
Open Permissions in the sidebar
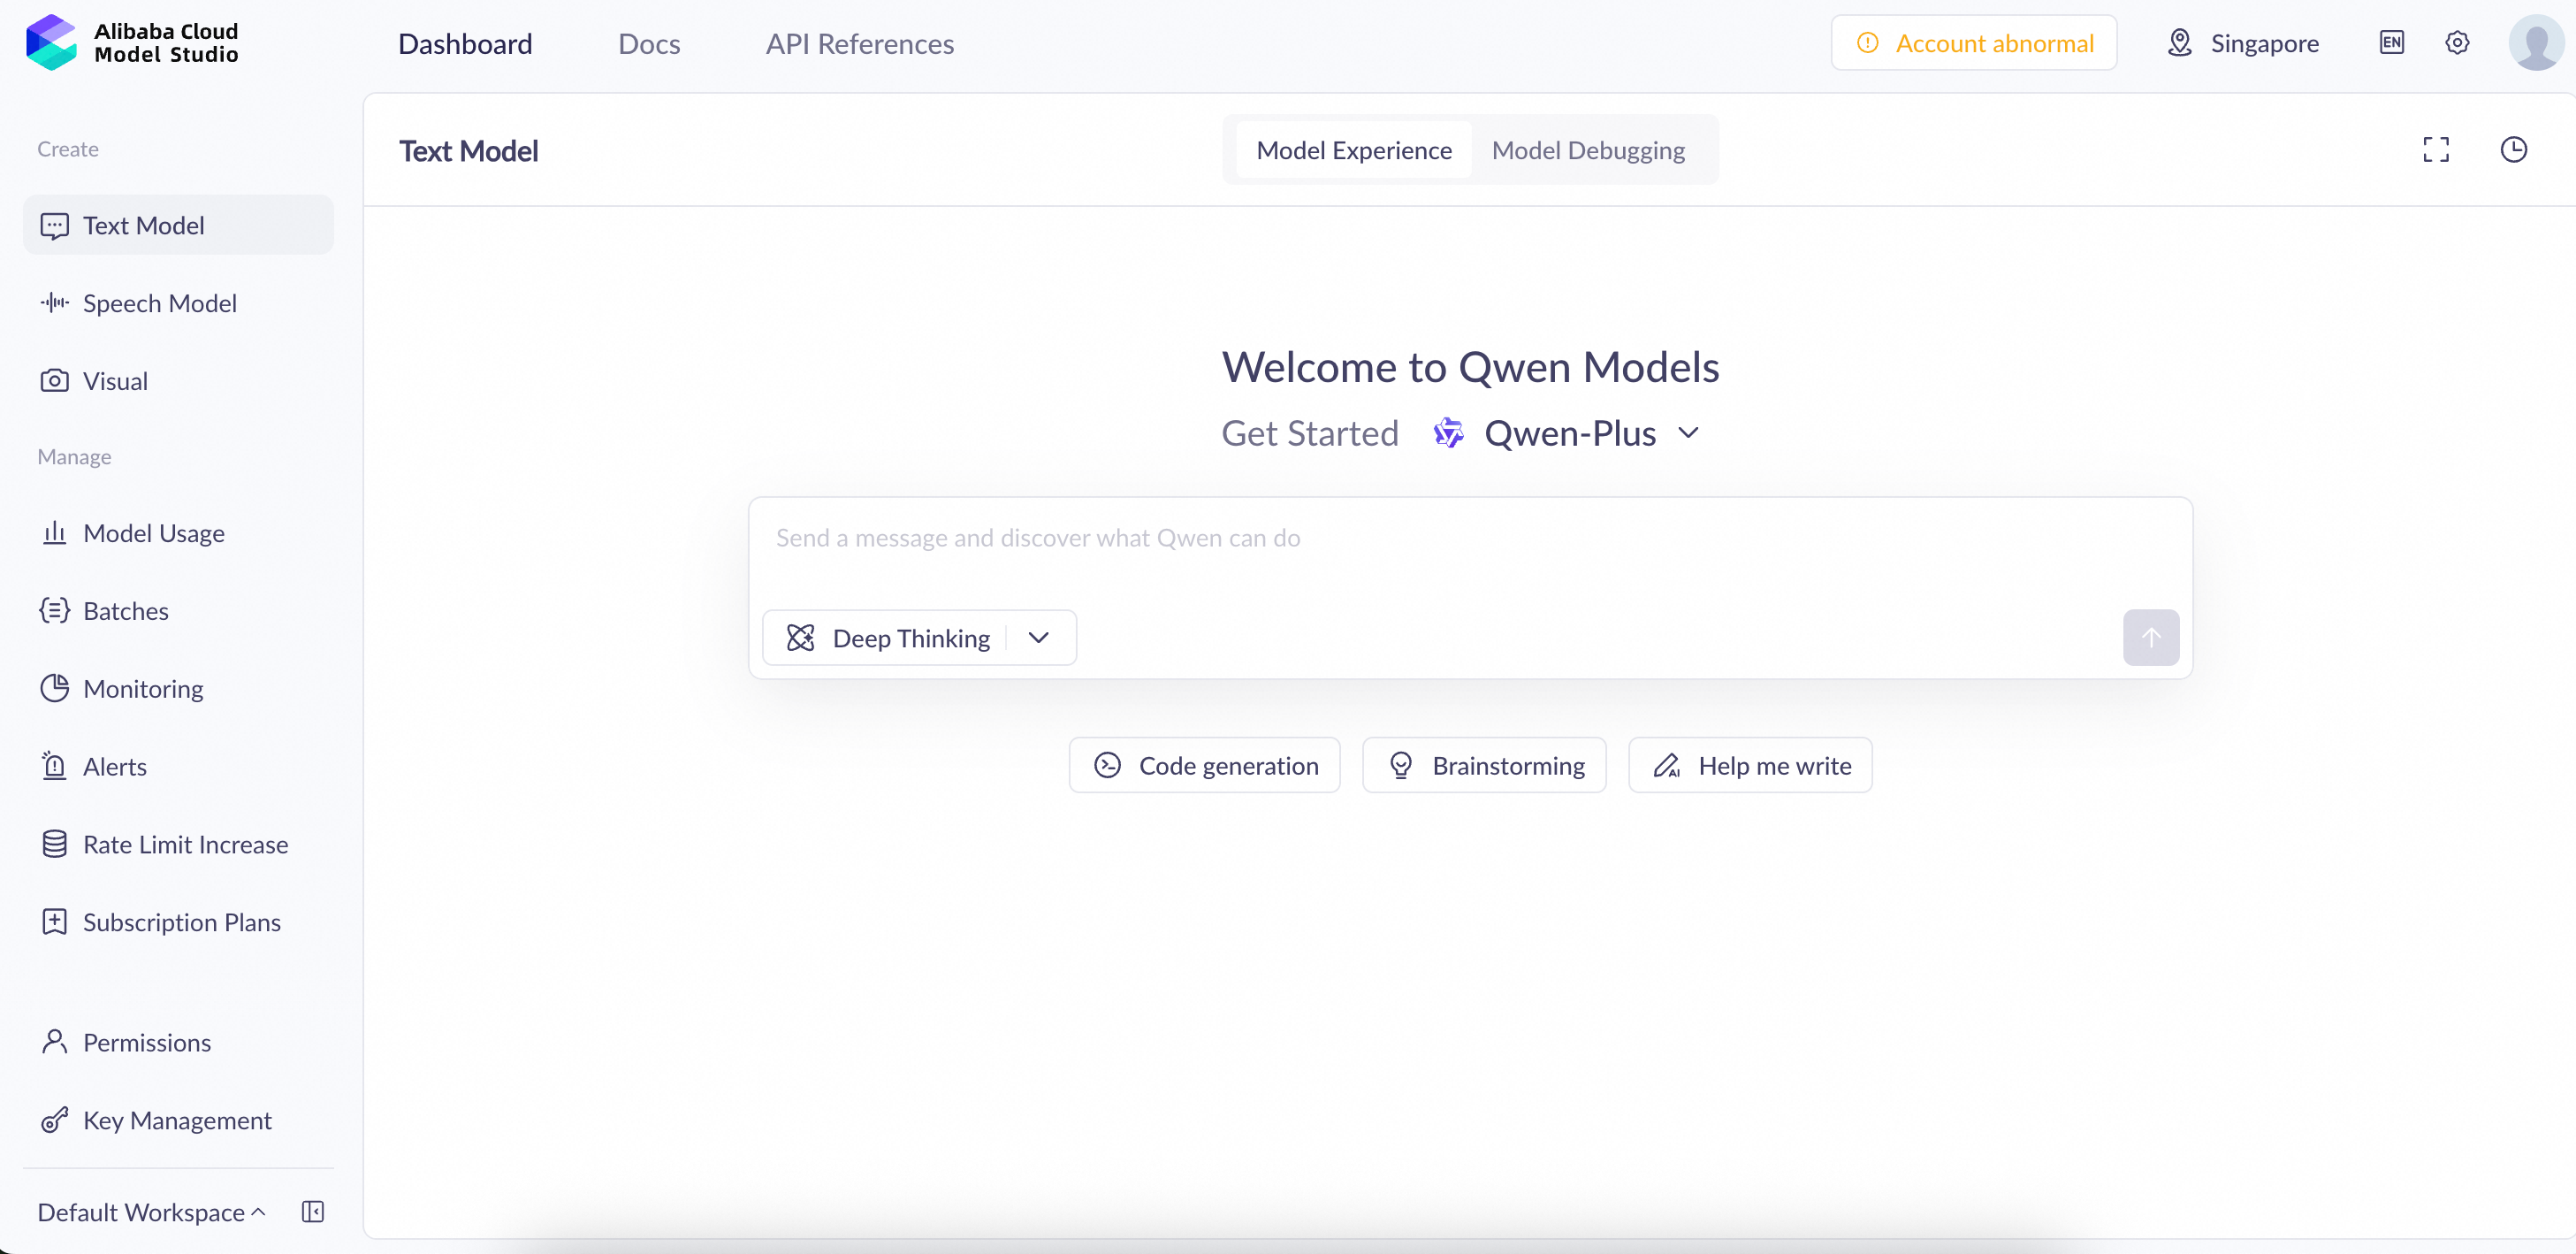[178, 1042]
